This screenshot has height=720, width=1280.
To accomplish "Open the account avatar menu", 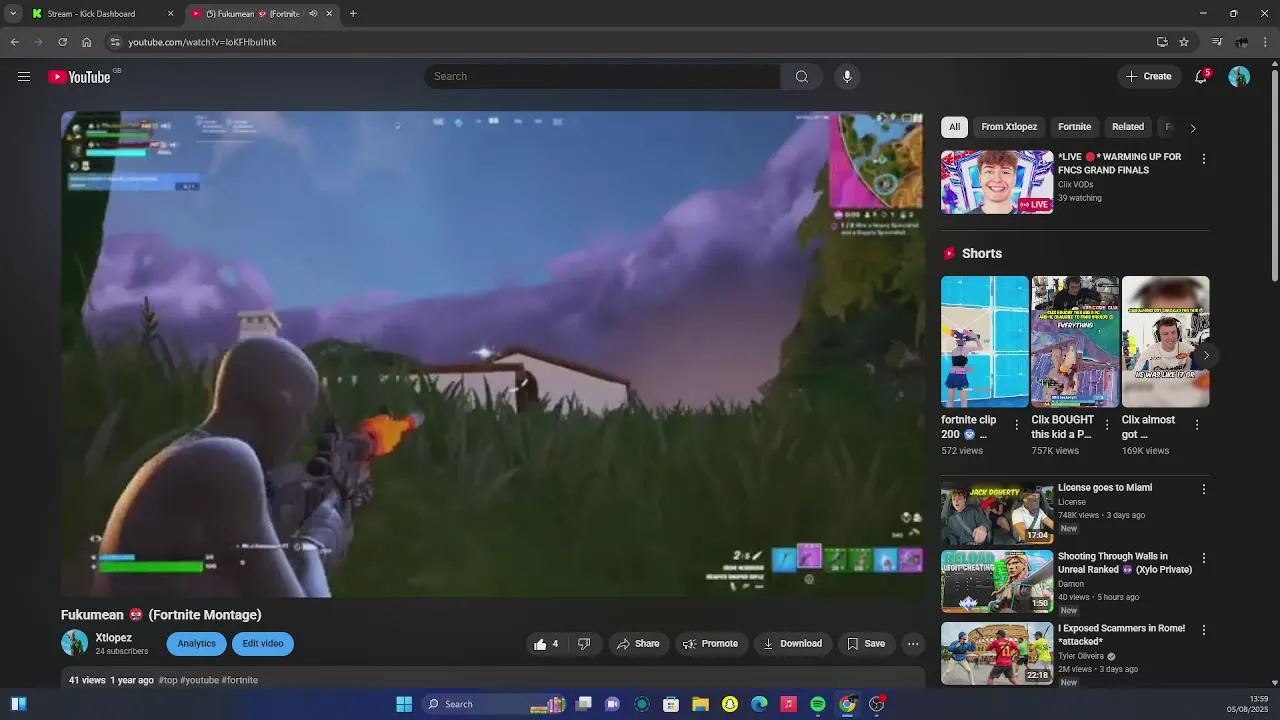I will point(1239,77).
